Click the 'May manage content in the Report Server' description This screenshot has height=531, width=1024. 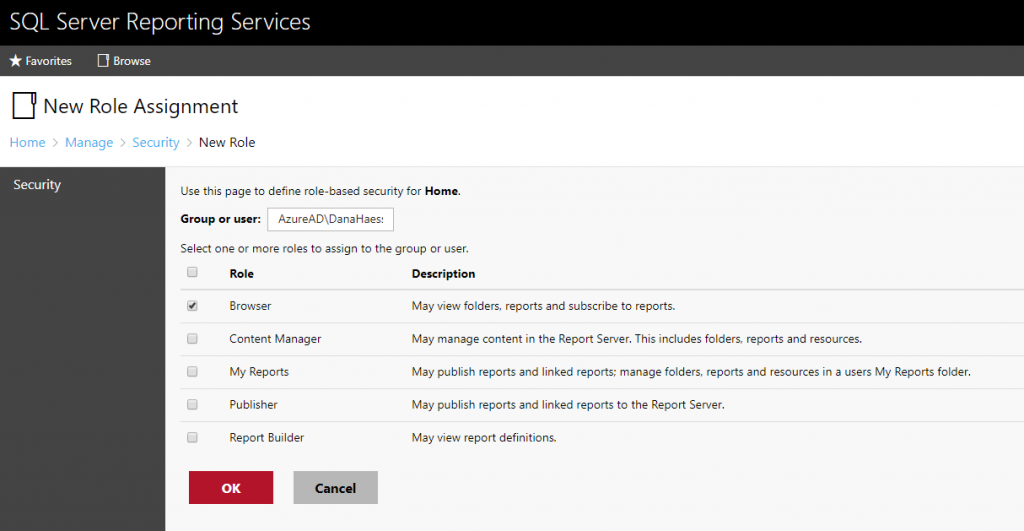click(637, 339)
